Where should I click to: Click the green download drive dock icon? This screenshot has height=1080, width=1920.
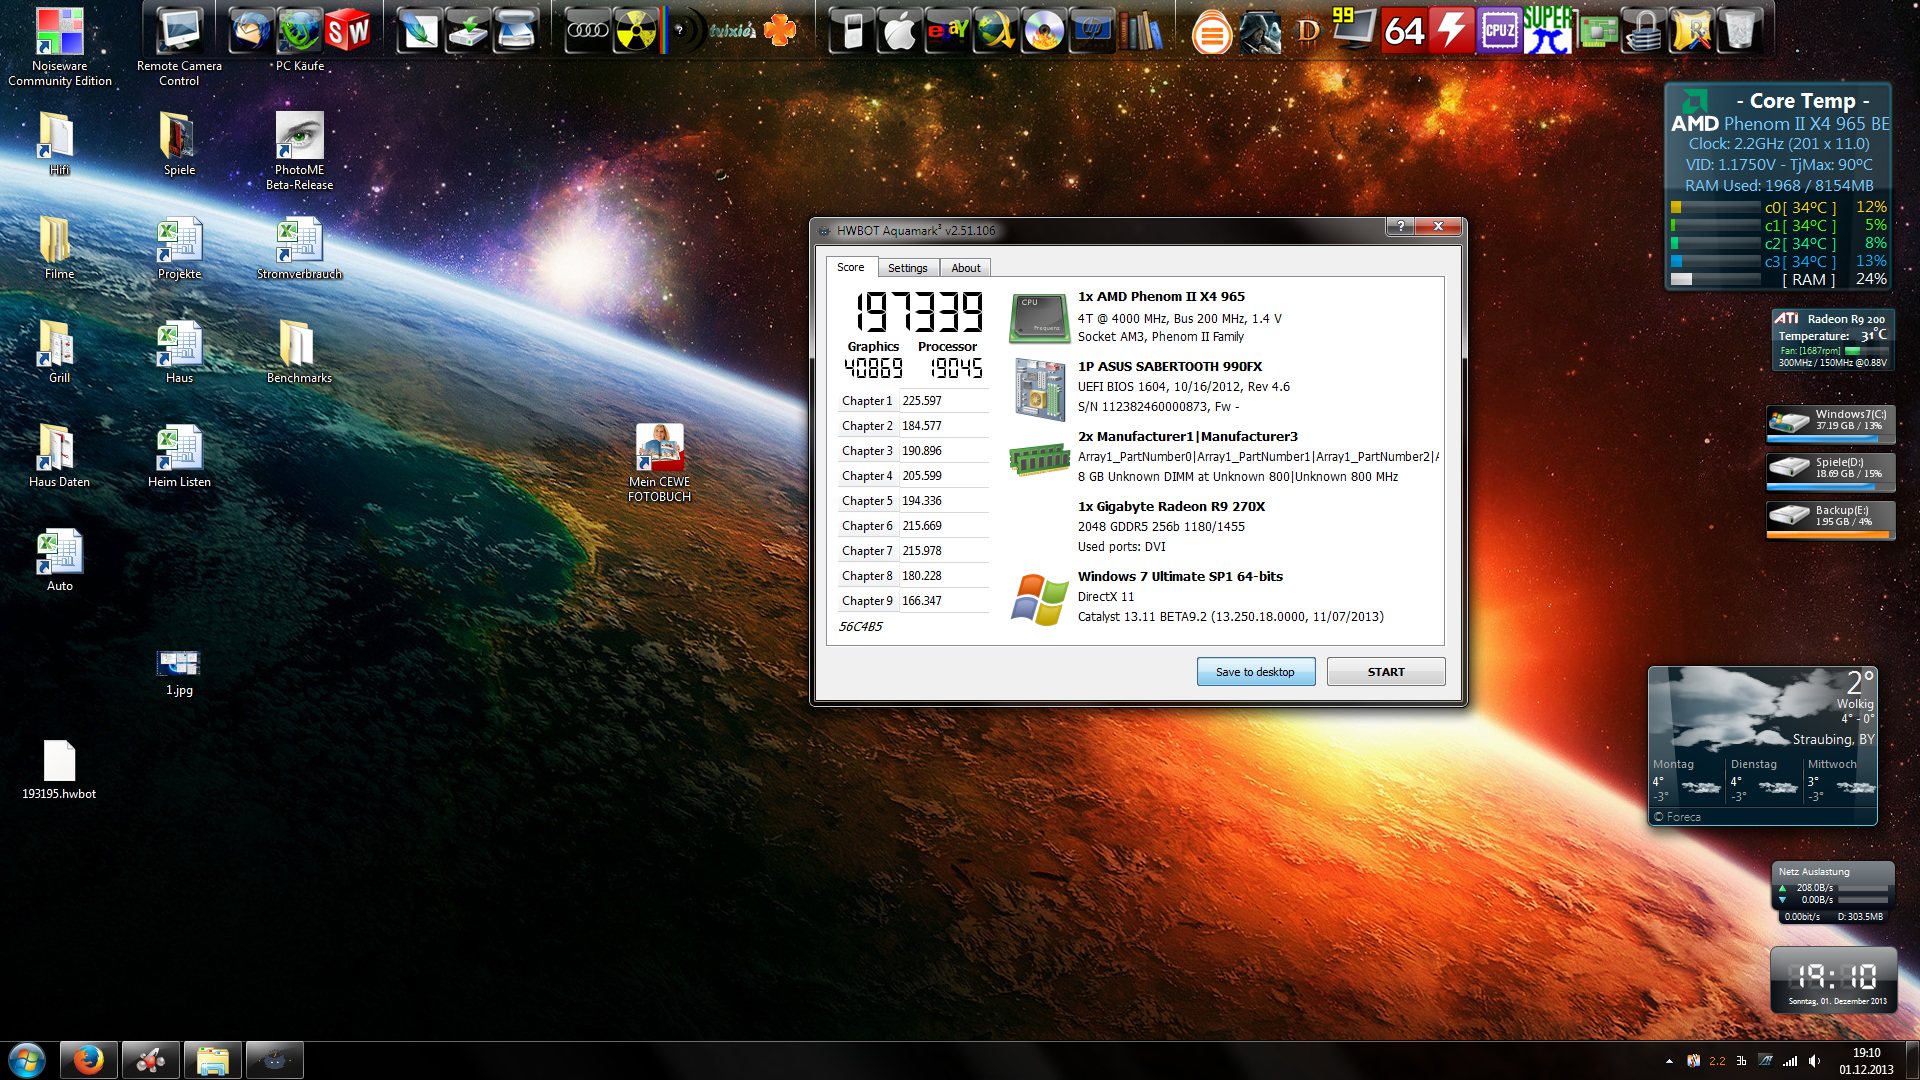pos(468,30)
